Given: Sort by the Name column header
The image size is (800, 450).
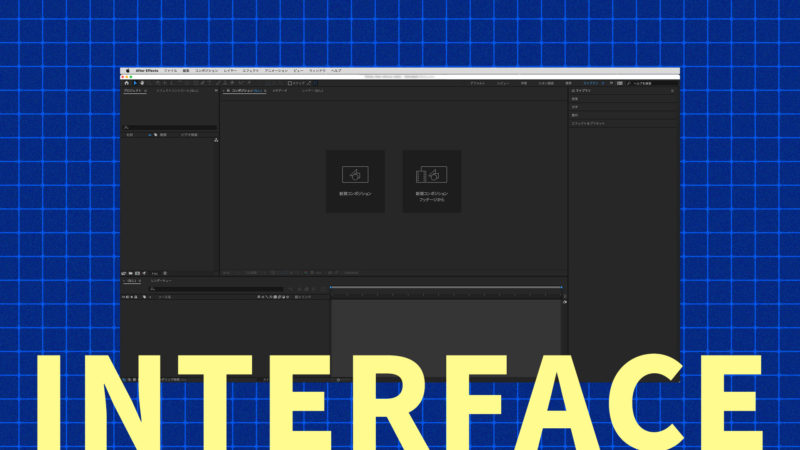Looking at the screenshot, I should [130, 135].
